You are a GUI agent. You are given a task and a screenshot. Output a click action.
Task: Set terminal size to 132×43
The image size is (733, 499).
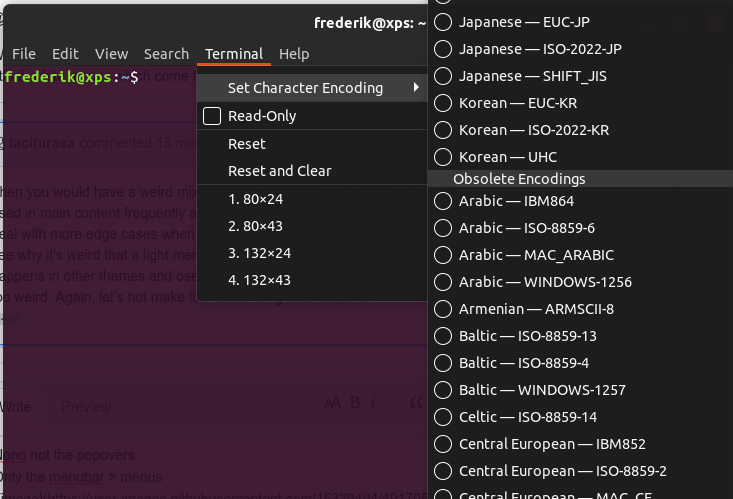coord(312,281)
